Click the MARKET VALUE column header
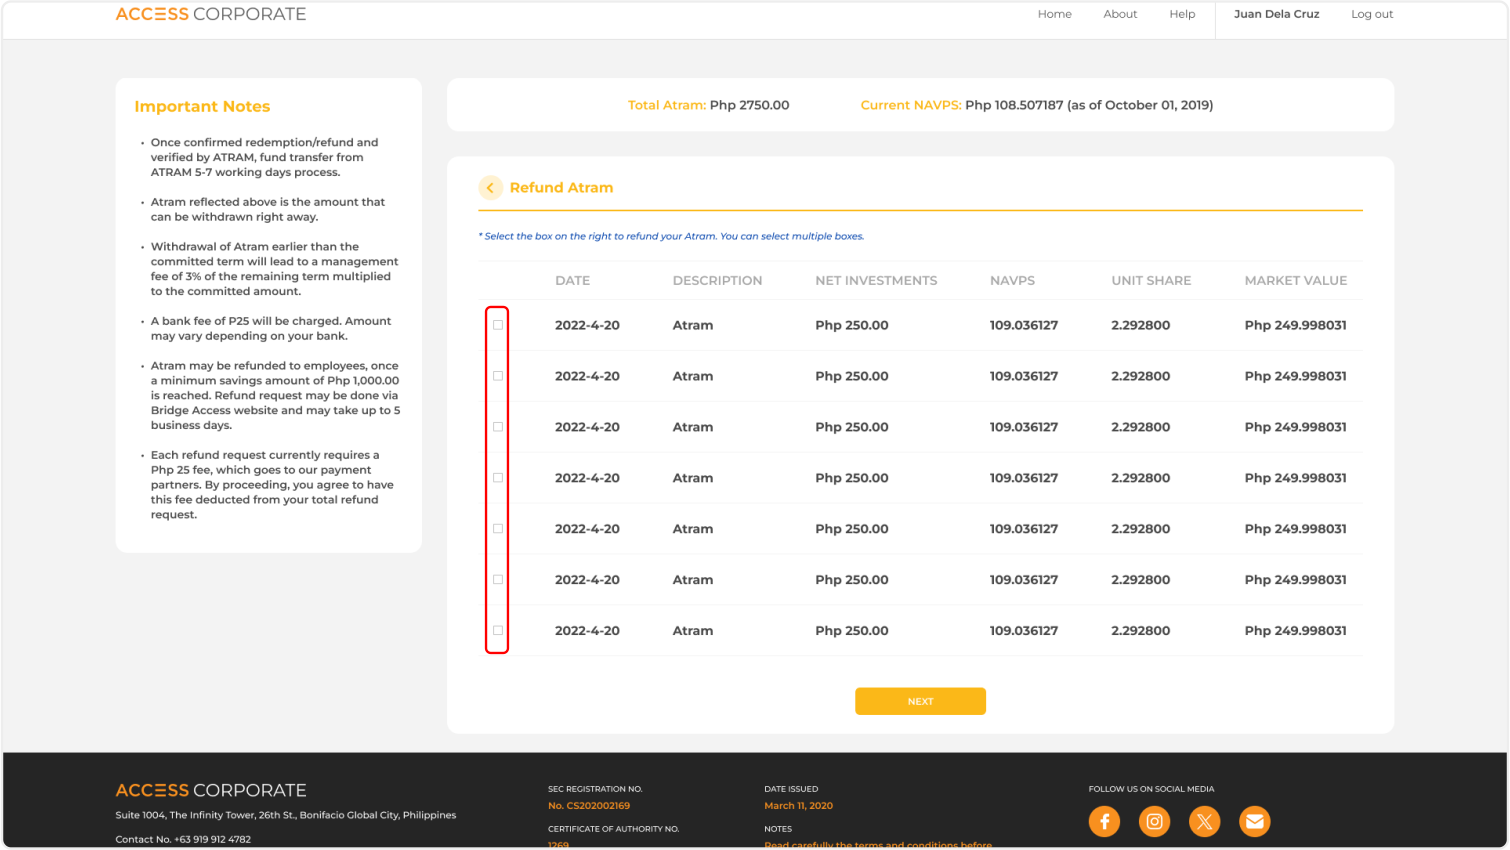1510x850 pixels. coord(1296,281)
